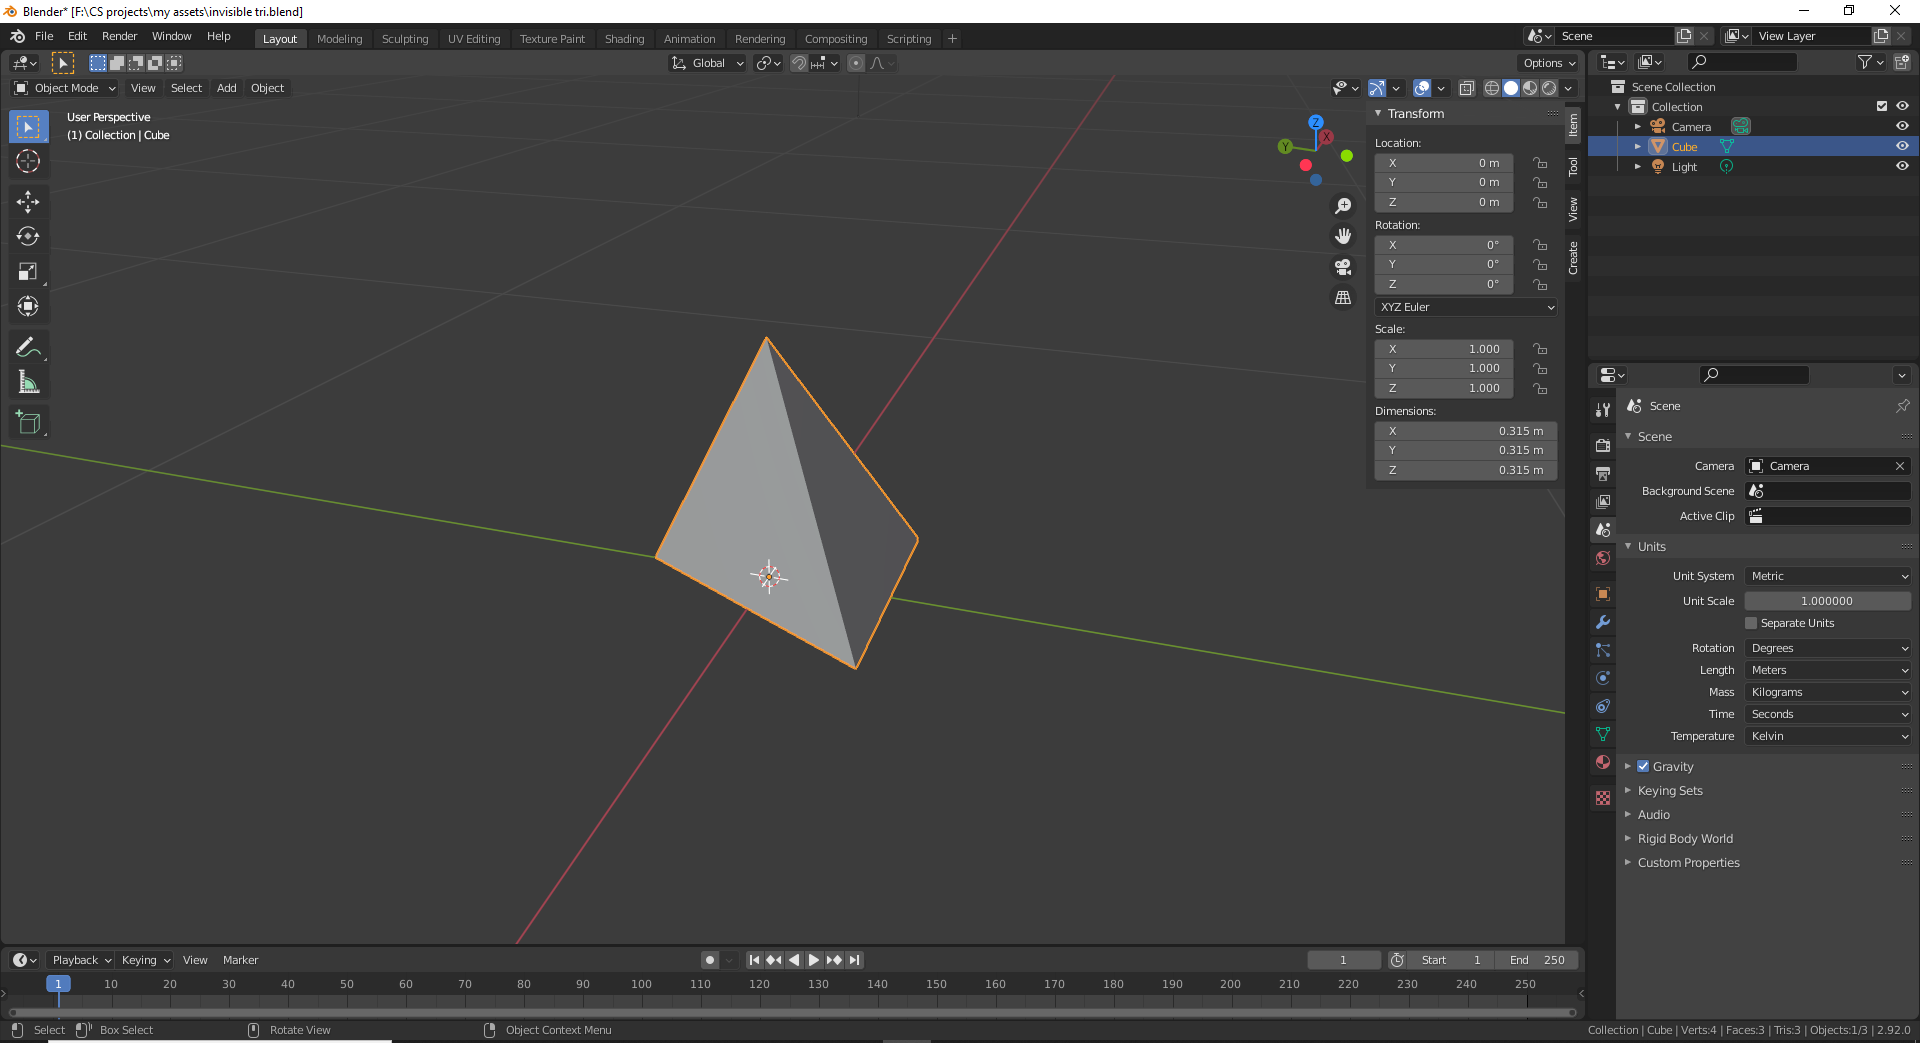
Task: Open the Particle properties tab icon
Action: [x=1603, y=650]
